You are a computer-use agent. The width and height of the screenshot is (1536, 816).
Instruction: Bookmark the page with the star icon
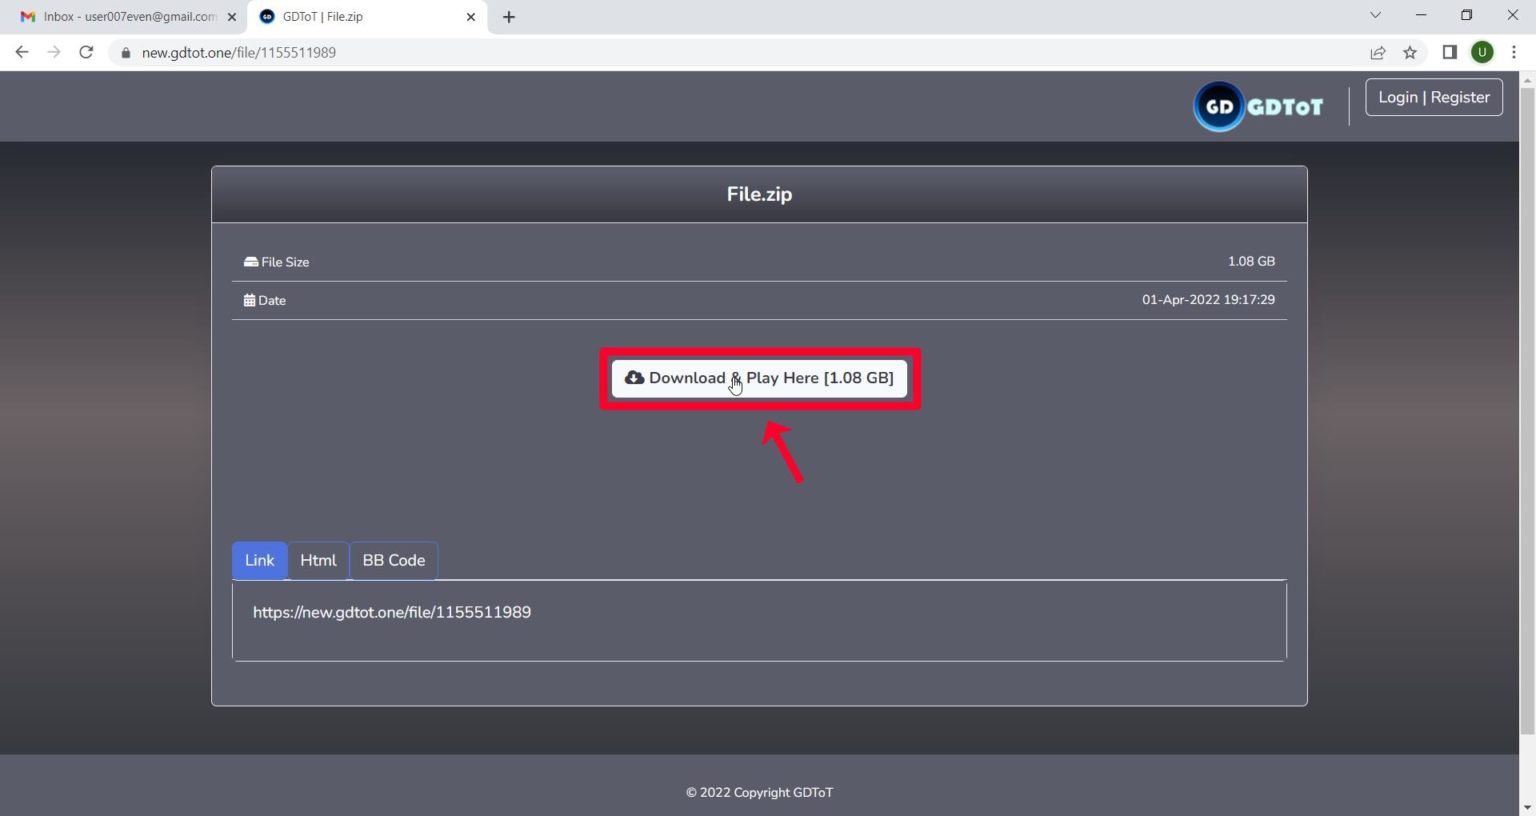coord(1410,52)
